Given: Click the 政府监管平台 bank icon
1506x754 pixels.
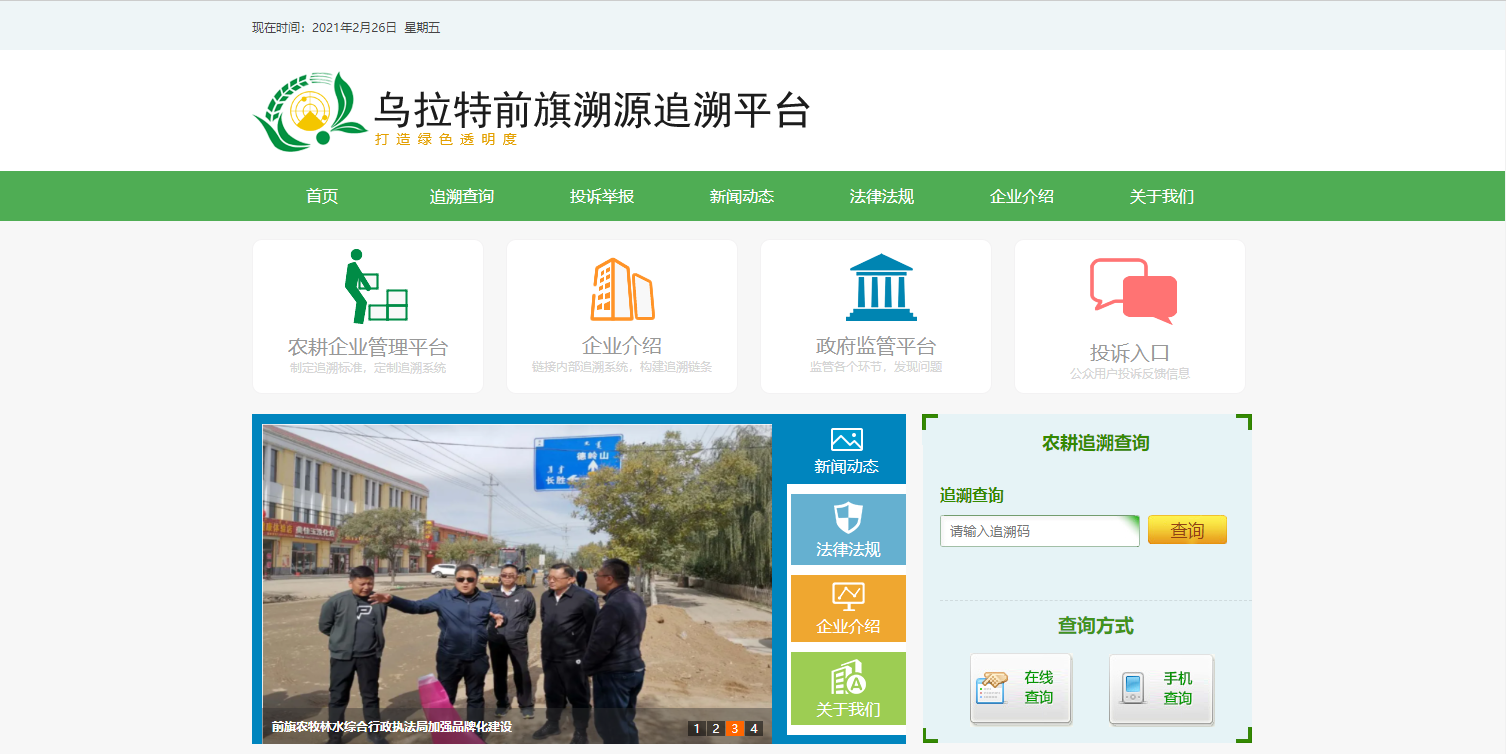Looking at the screenshot, I should point(874,283).
